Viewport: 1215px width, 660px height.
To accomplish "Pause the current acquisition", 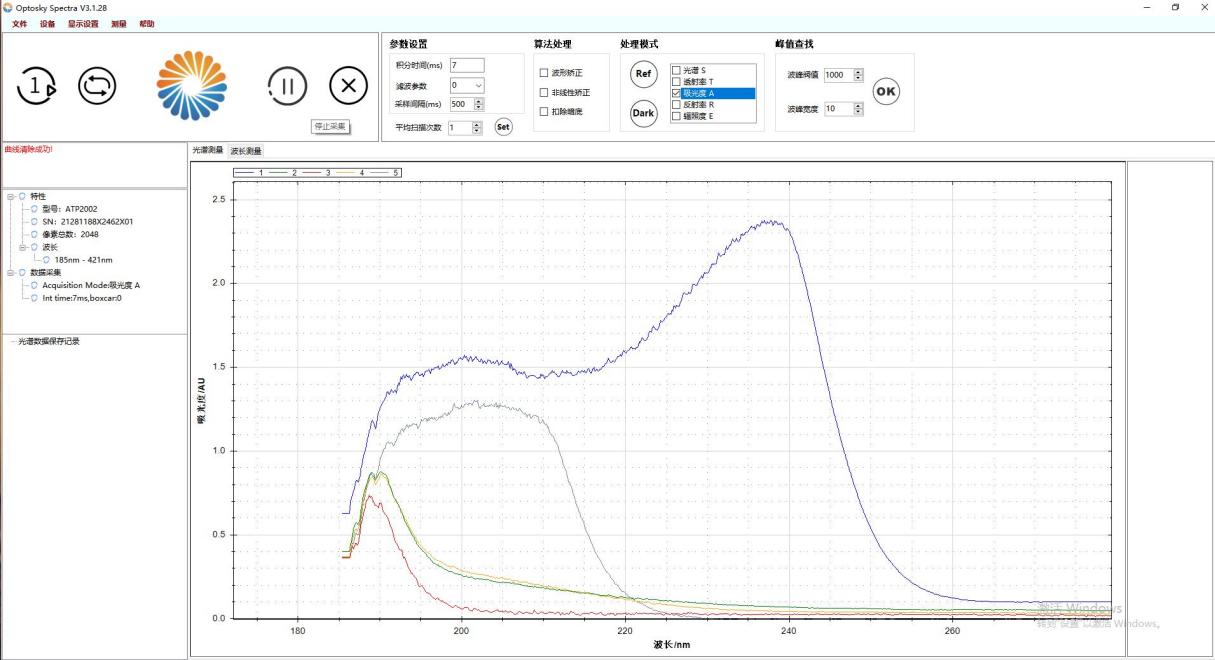I will (287, 87).
